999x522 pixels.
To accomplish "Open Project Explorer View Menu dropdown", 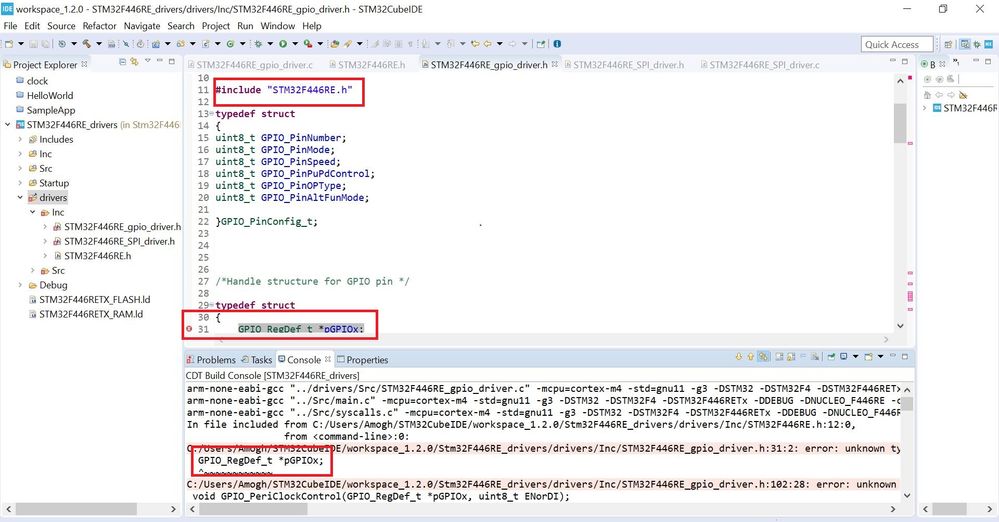I will point(147,61).
